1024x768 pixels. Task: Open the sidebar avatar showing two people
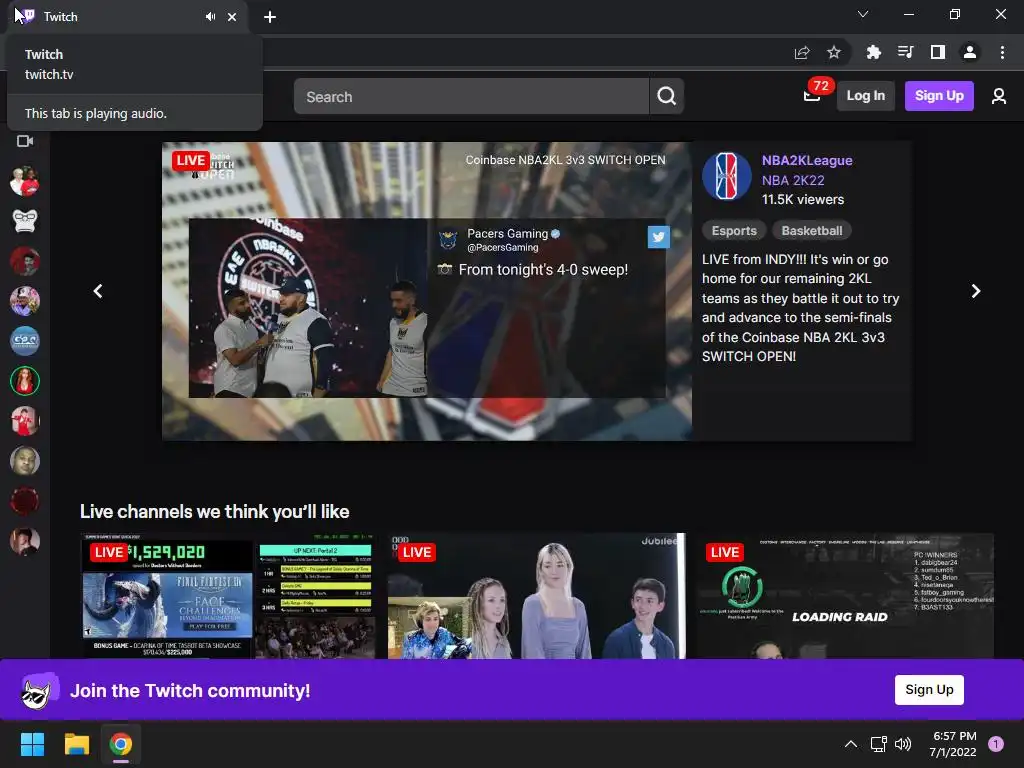pyautogui.click(x=25, y=182)
